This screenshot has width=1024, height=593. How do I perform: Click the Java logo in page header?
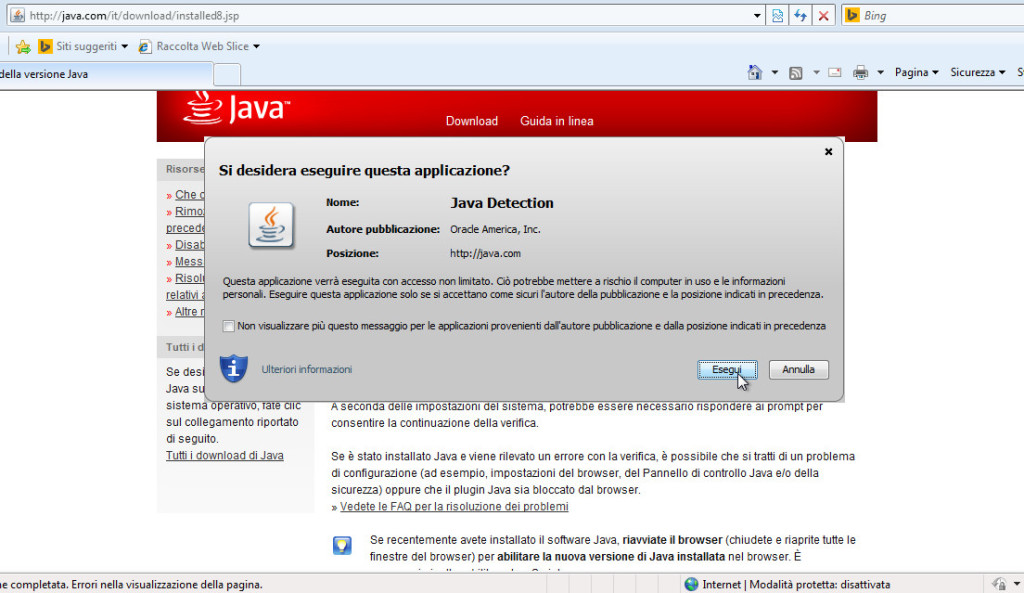[236, 108]
